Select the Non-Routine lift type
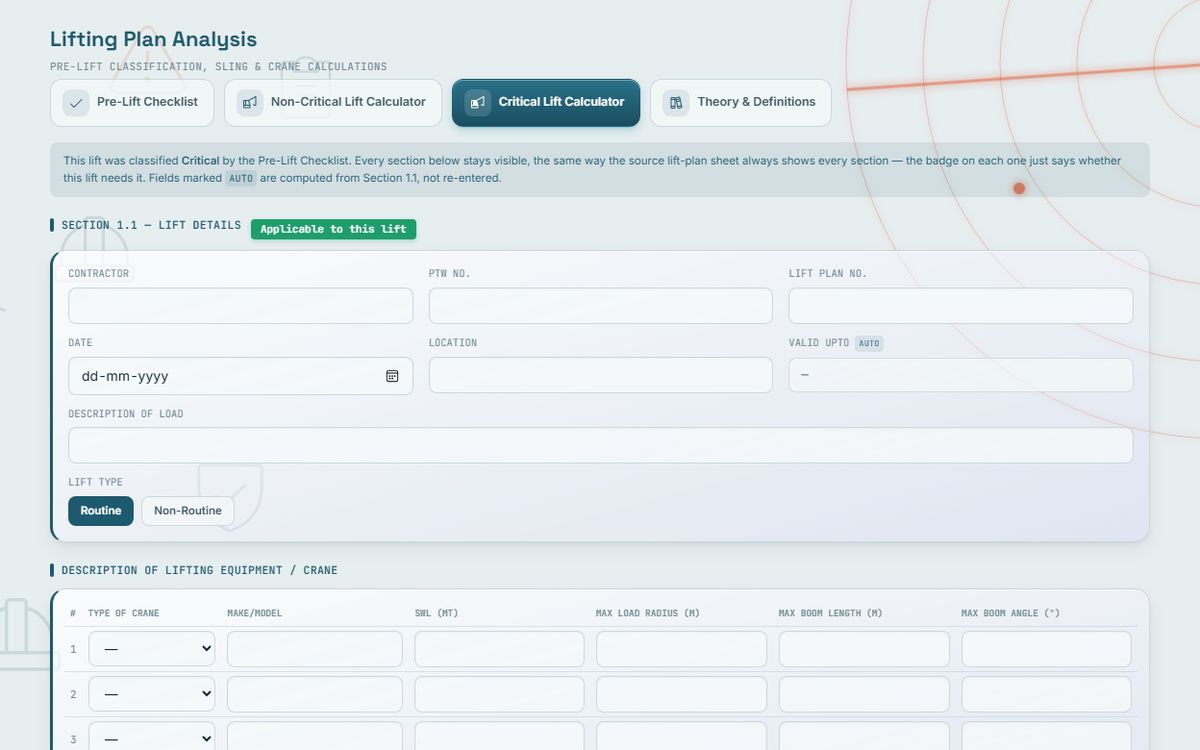This screenshot has height=750, width=1200. pyautogui.click(x=188, y=511)
